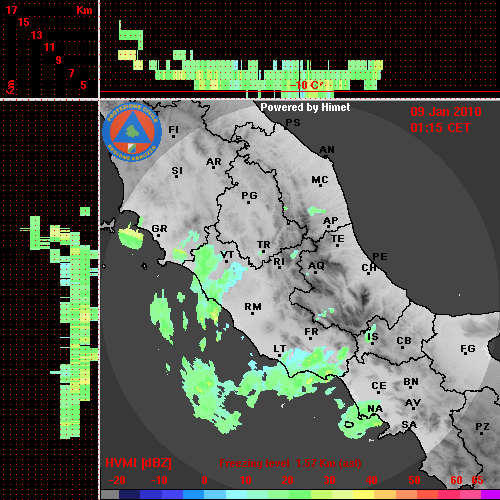Click the 50 dBZ color on scale
This screenshot has height=500, width=500.
click(414, 494)
